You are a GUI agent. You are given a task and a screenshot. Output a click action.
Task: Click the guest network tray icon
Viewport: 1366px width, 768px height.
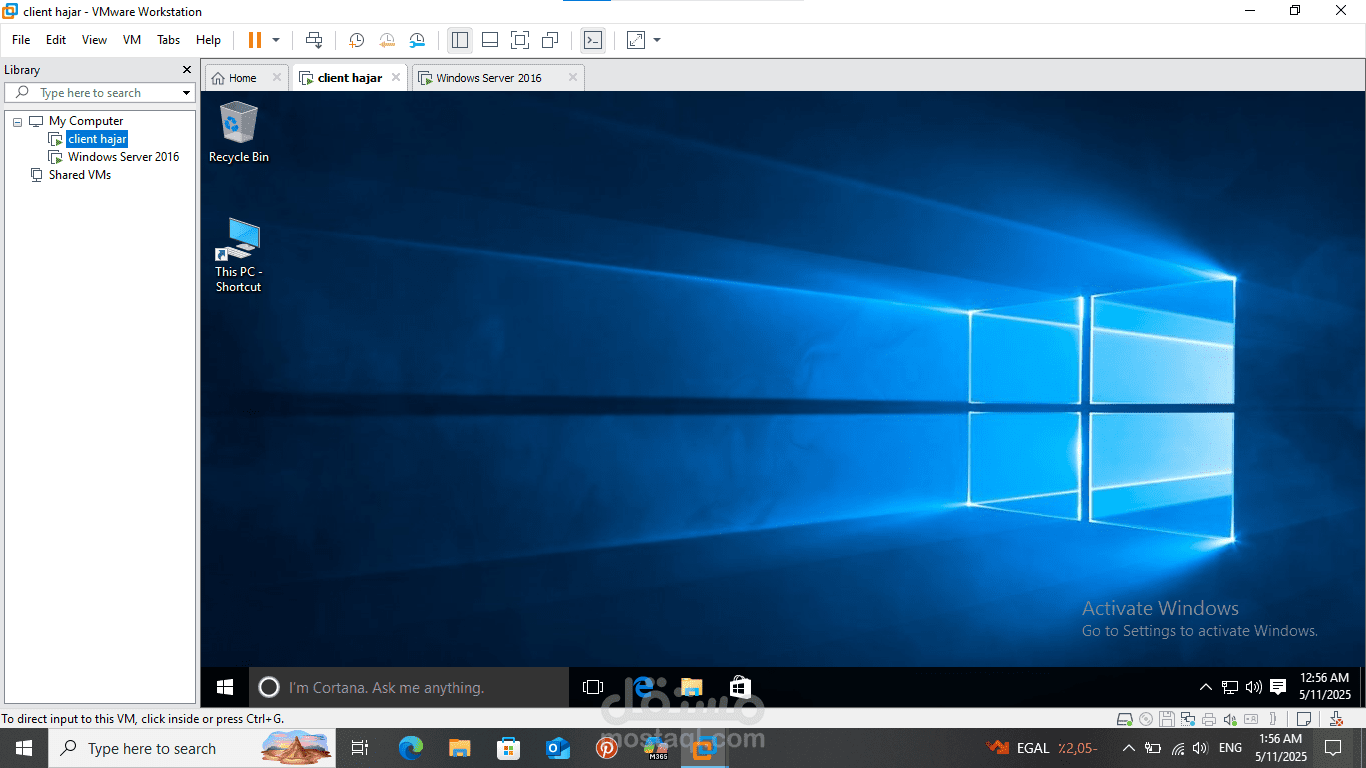pos(1230,687)
